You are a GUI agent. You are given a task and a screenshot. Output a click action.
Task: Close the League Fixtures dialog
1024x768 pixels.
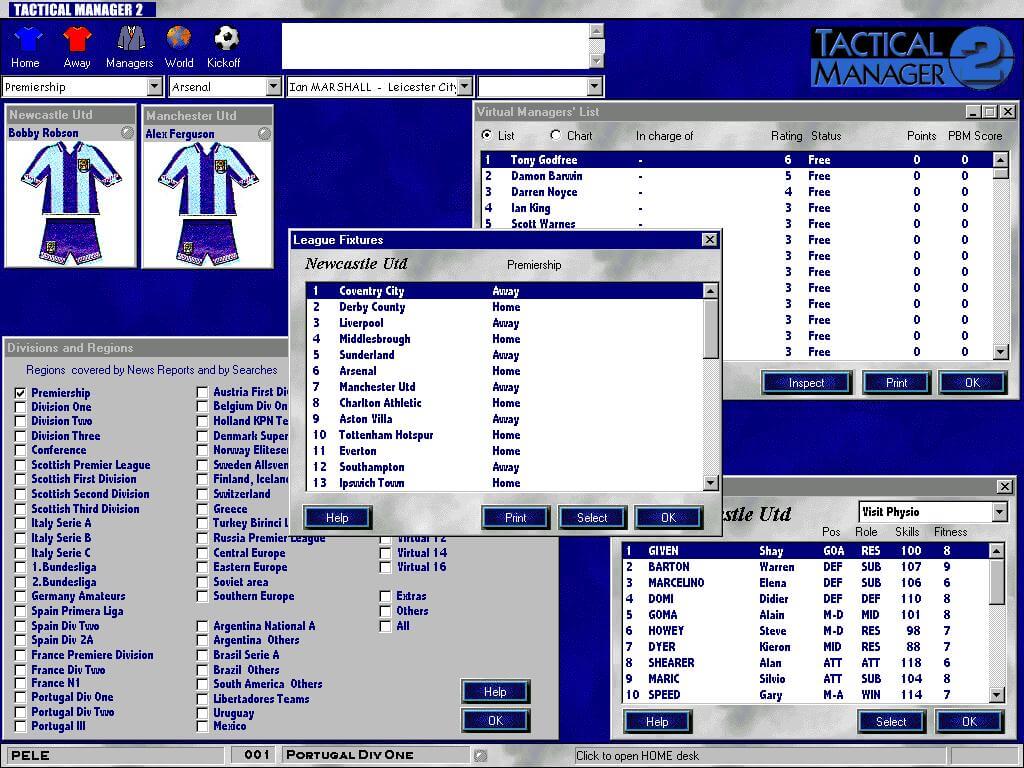pyautogui.click(x=710, y=240)
